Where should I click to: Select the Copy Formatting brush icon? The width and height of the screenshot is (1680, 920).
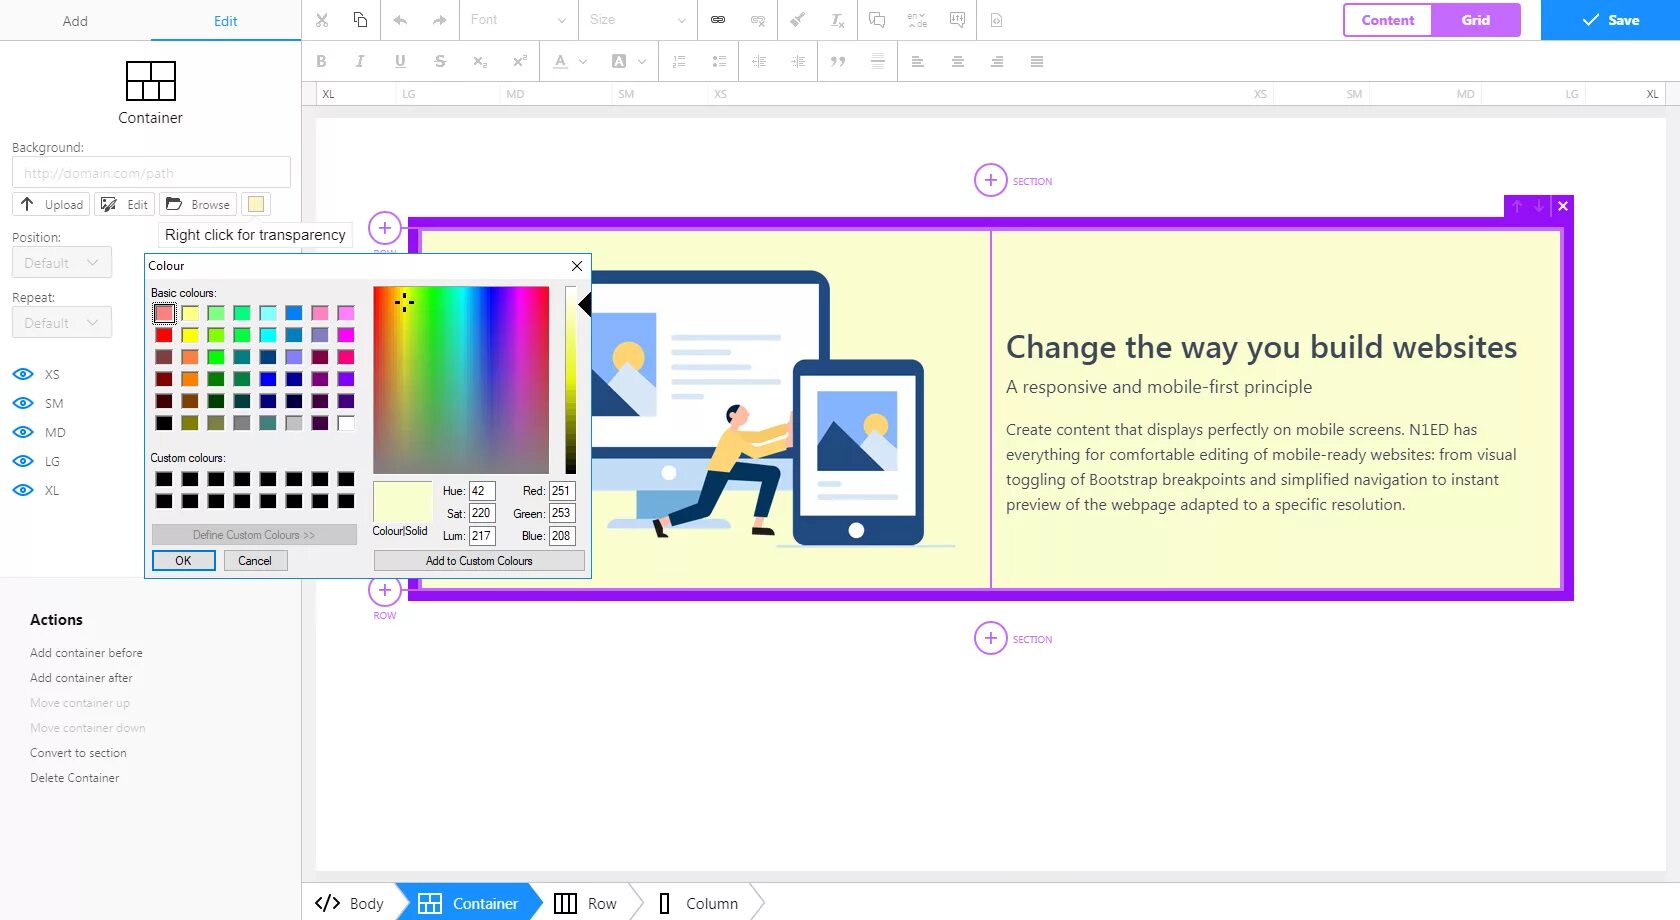(798, 20)
